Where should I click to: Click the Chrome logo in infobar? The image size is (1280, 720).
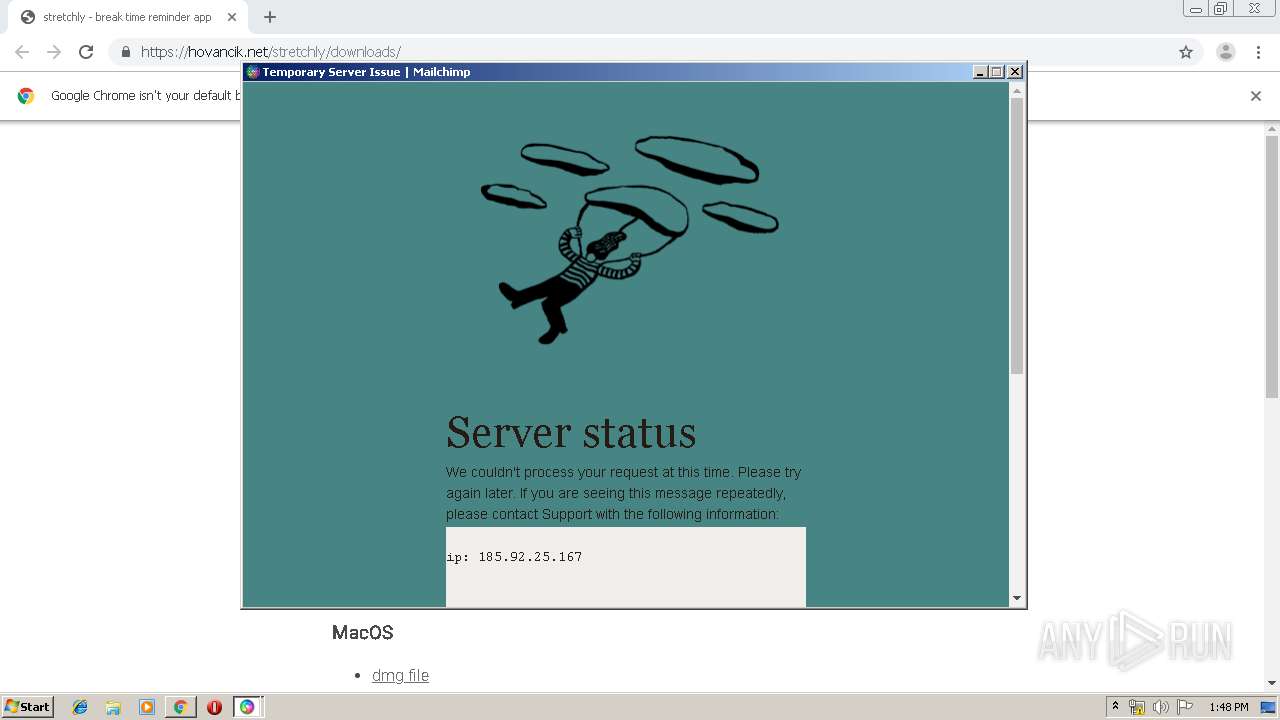[x=26, y=96]
